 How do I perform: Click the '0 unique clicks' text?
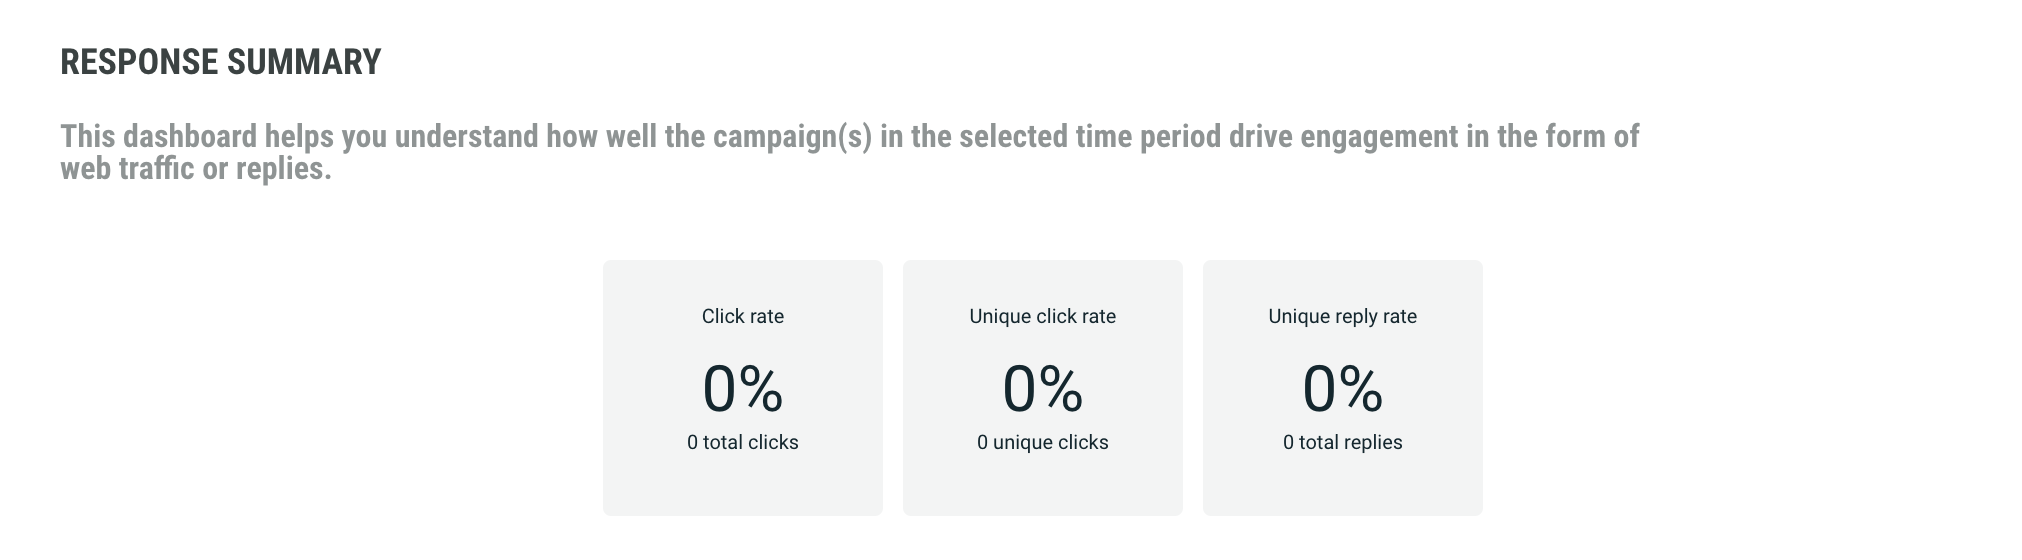point(1042,442)
